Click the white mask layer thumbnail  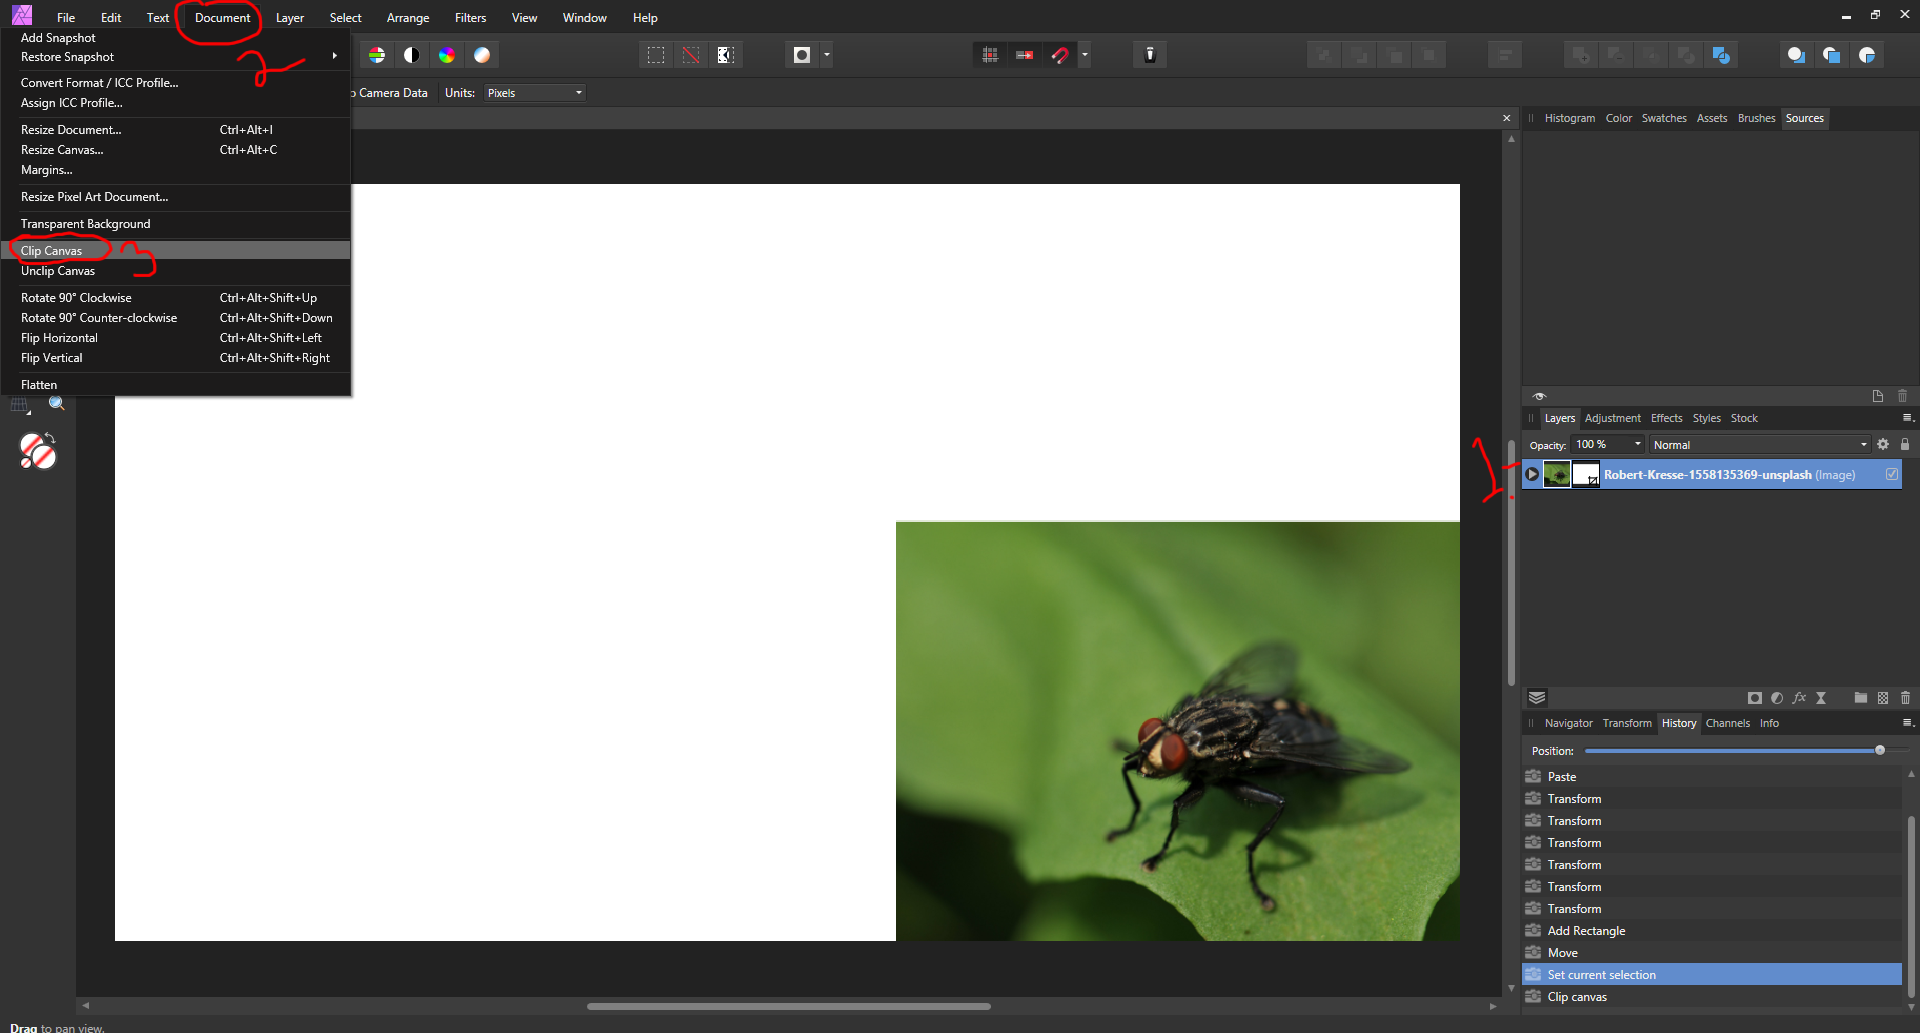pos(1586,475)
